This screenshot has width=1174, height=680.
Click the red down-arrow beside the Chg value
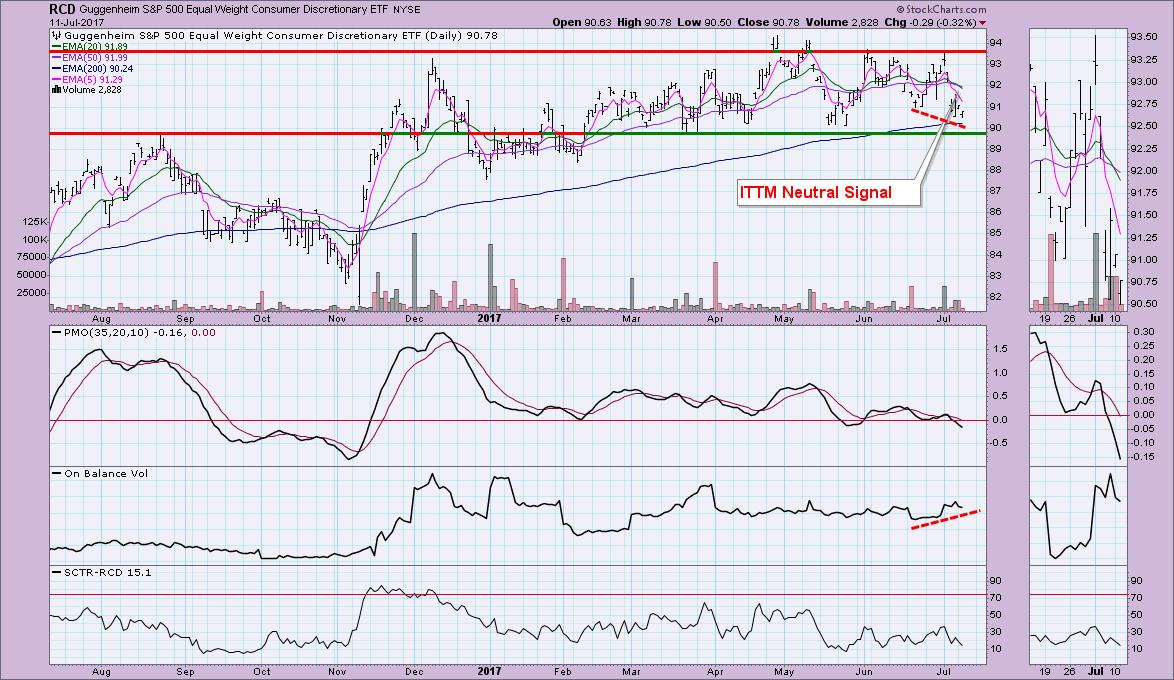[982, 23]
